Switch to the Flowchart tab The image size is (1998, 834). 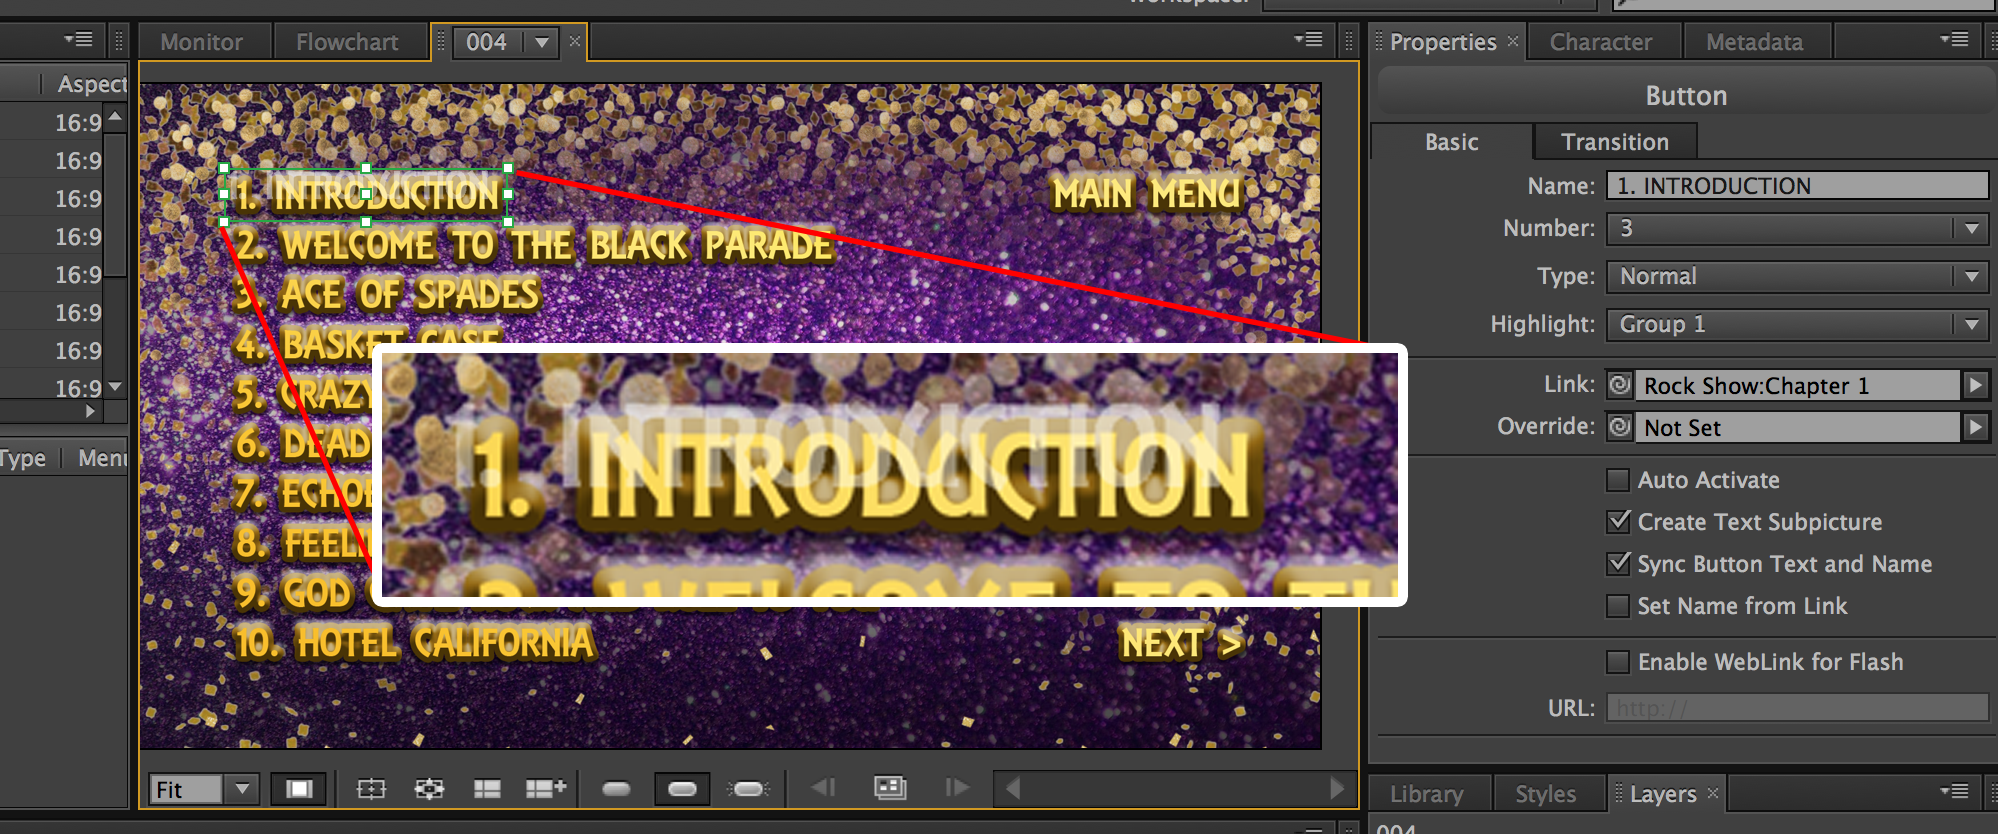[347, 42]
